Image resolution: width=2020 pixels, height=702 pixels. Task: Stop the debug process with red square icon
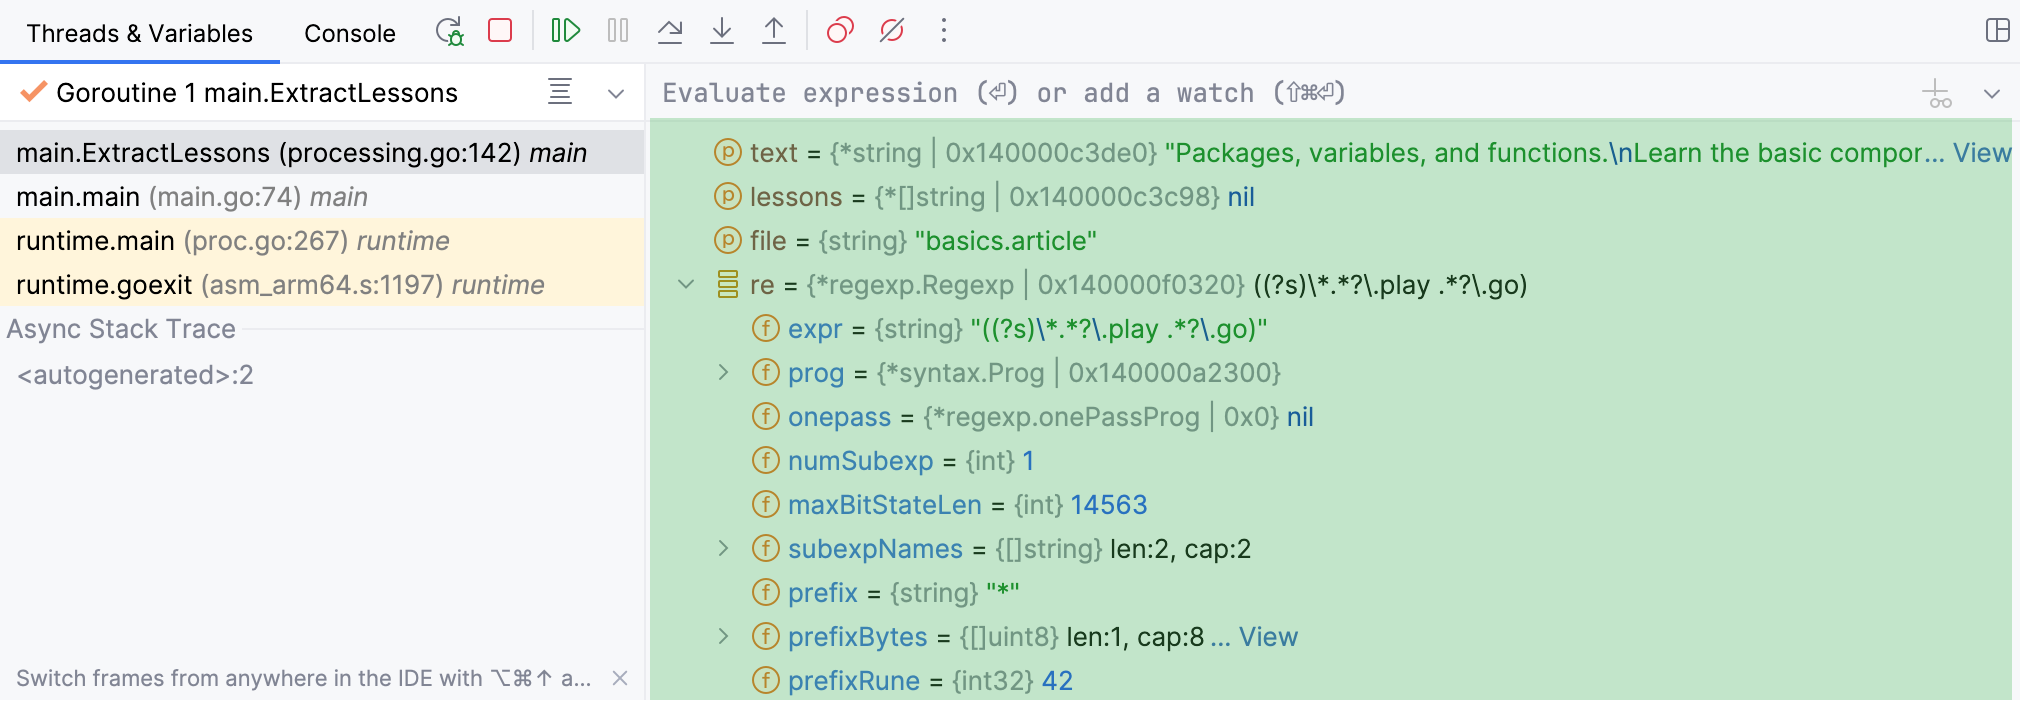point(500,30)
